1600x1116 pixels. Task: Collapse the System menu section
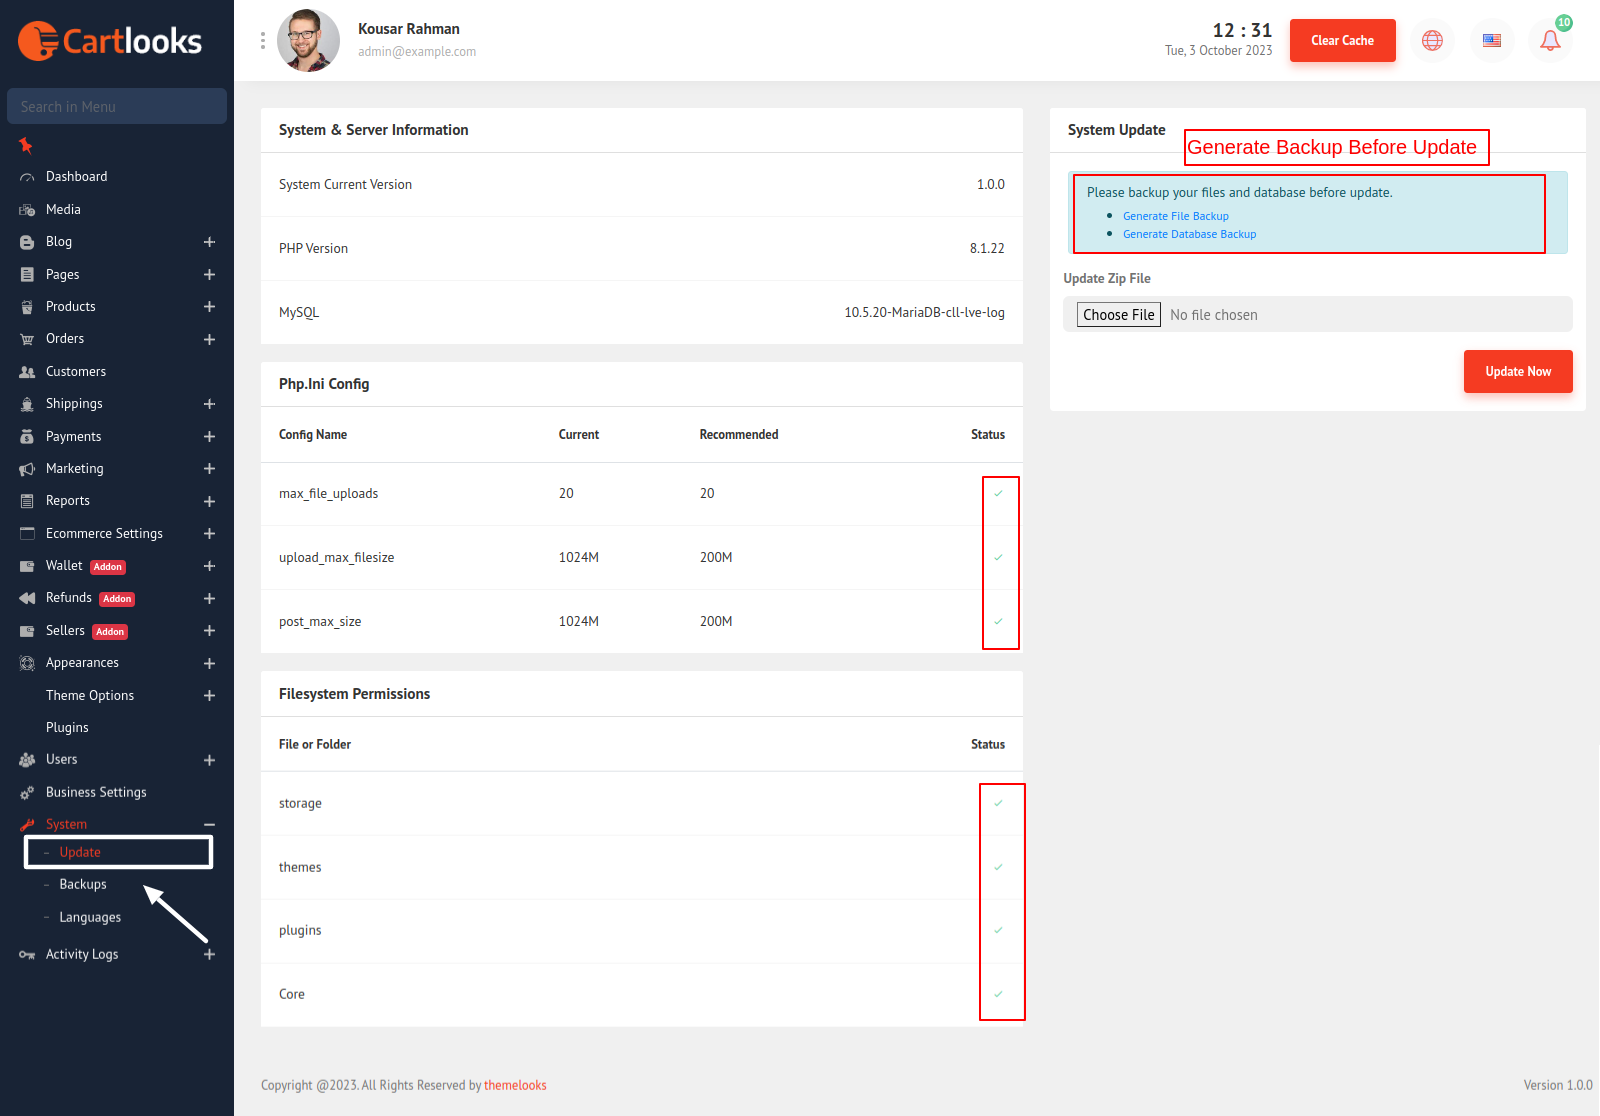click(x=209, y=825)
